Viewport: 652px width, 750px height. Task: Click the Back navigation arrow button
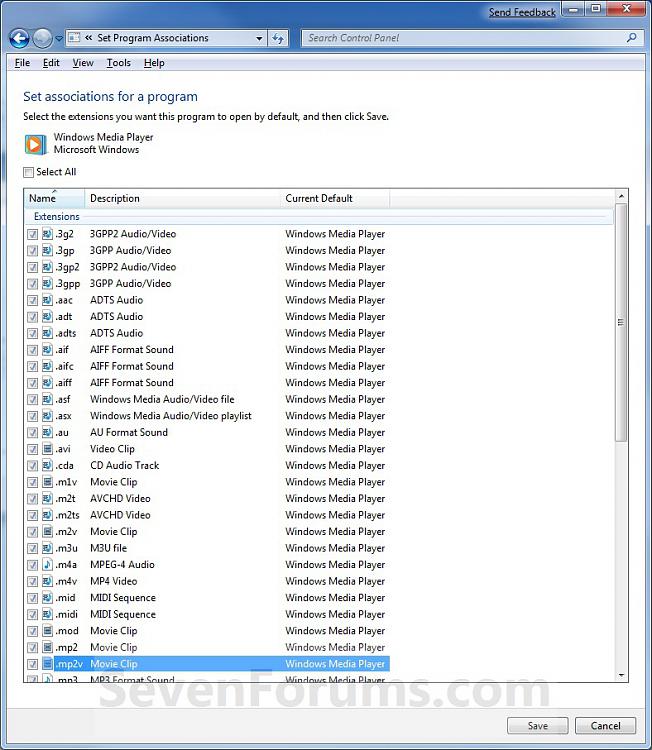click(20, 38)
